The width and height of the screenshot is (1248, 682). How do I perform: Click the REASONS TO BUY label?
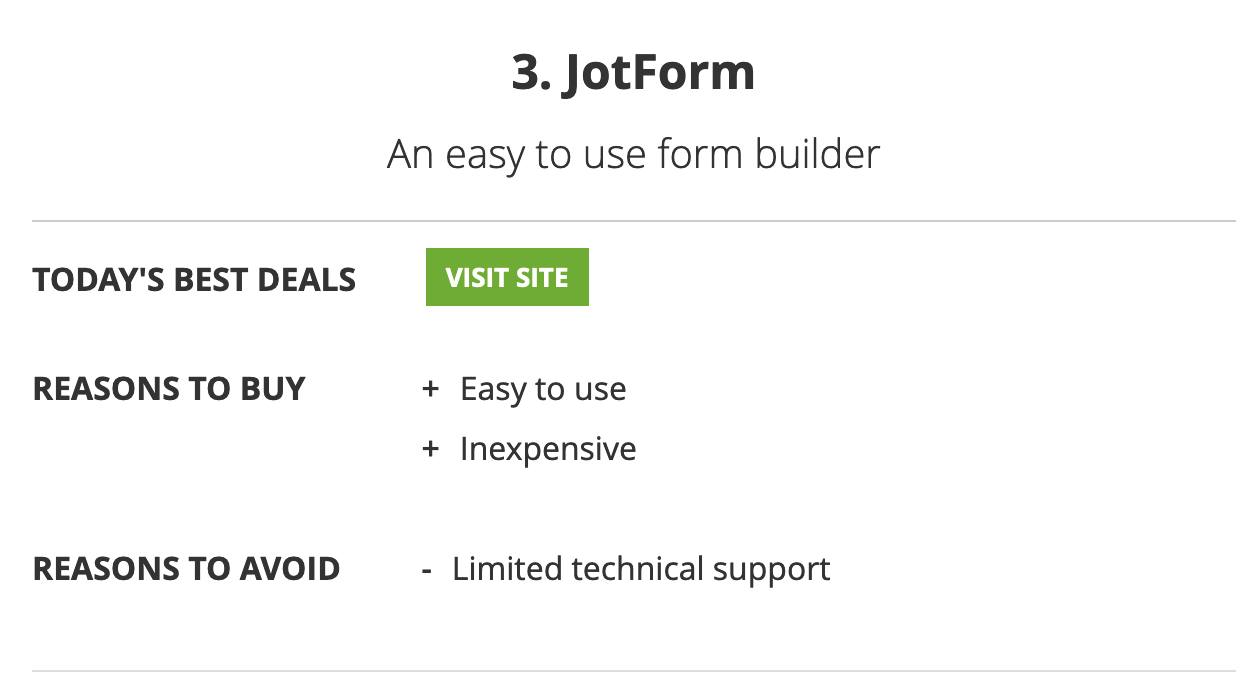pyautogui.click(x=169, y=389)
